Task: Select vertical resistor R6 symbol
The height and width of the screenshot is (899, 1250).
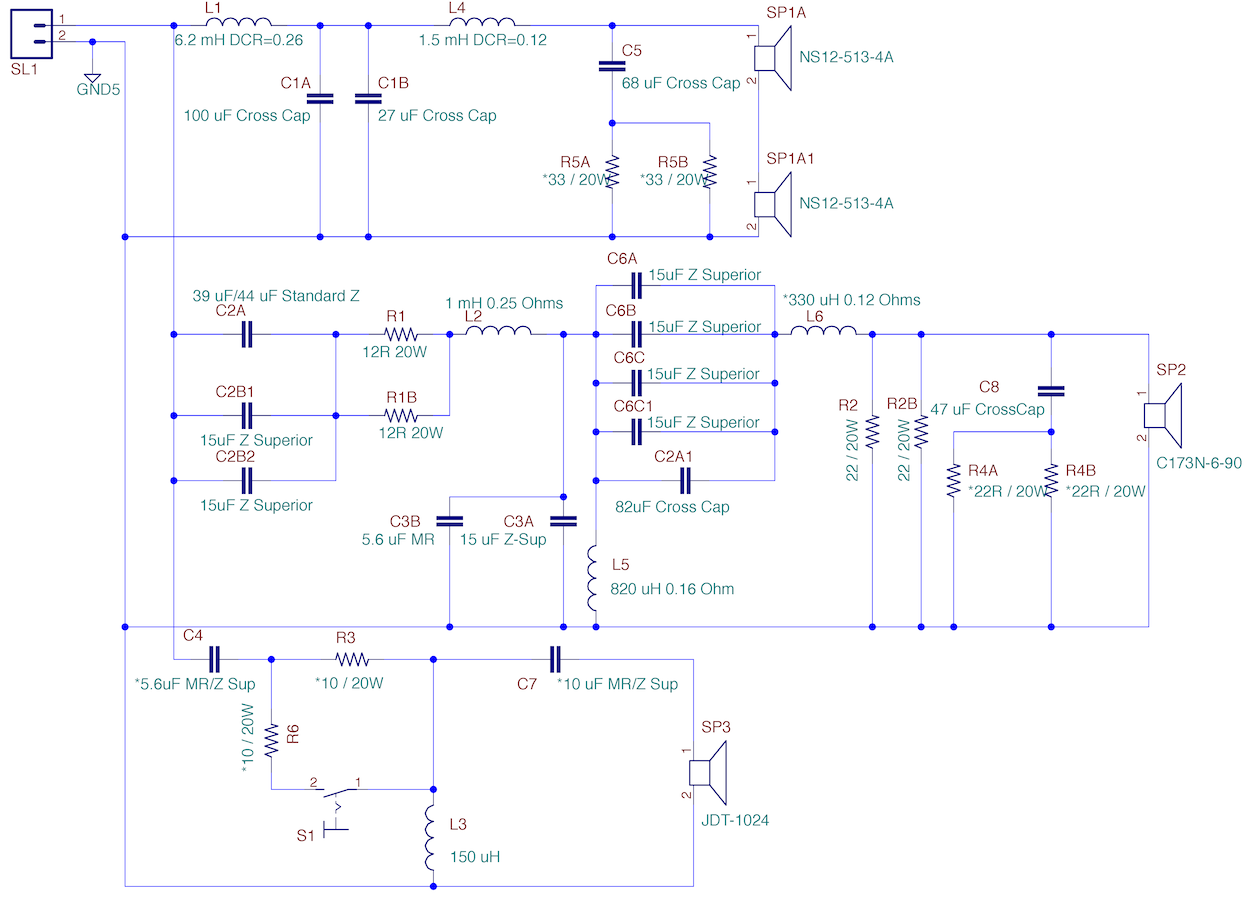Action: point(271,742)
